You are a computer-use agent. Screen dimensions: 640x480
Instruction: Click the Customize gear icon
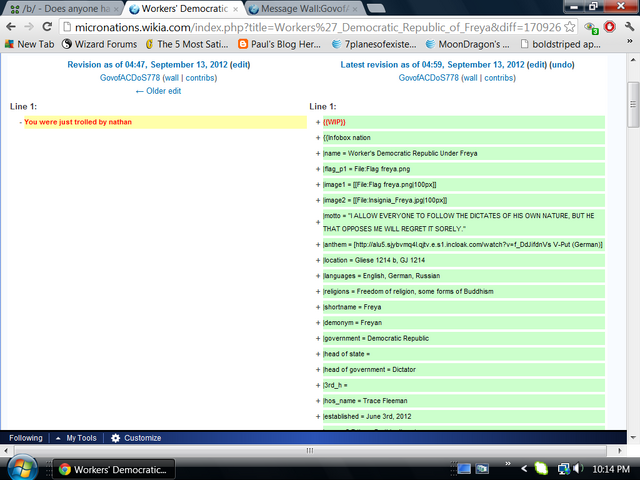tap(116, 438)
